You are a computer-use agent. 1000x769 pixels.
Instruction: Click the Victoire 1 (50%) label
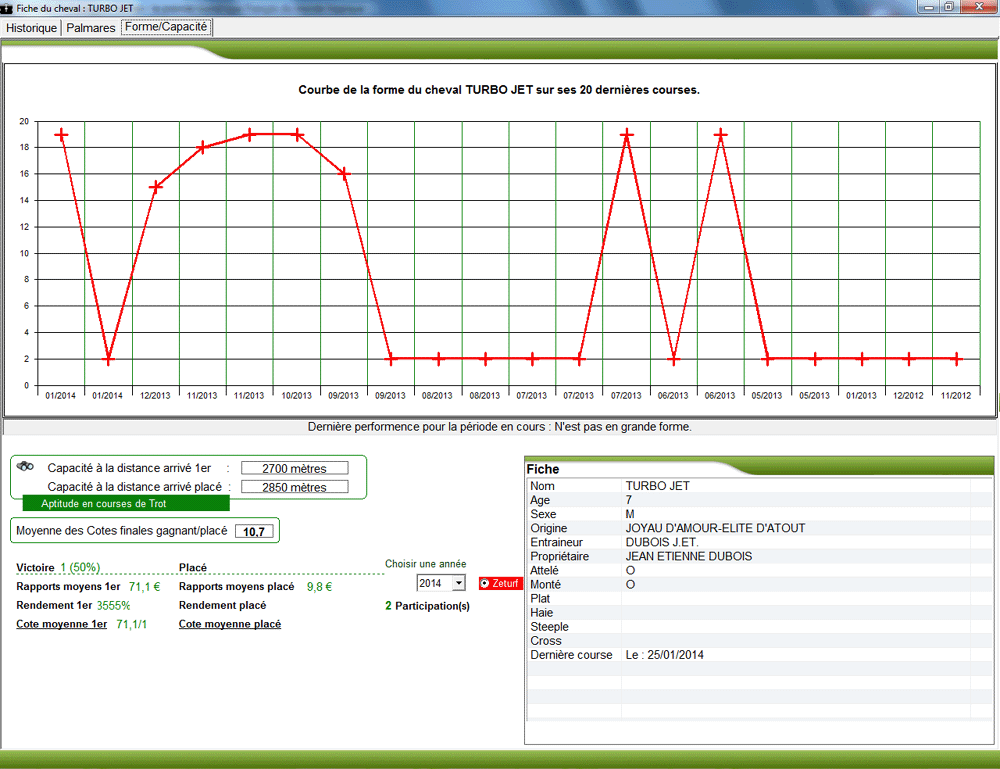(58, 568)
